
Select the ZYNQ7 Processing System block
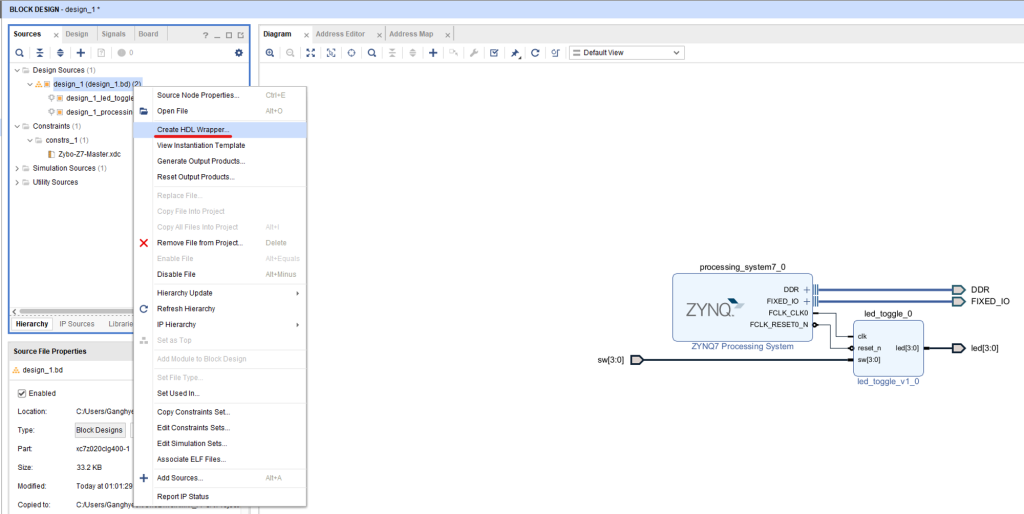pos(743,308)
